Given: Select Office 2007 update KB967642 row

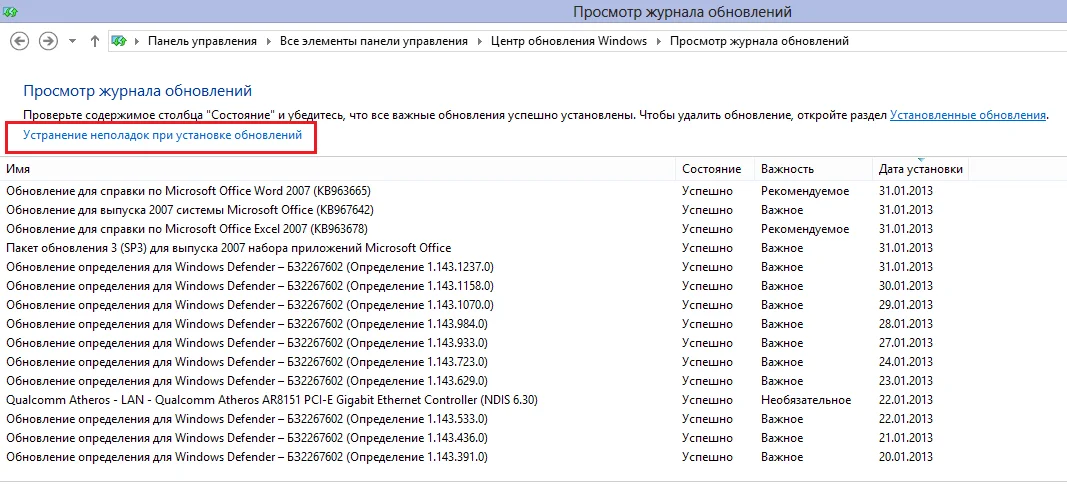Looking at the screenshot, I should pos(485,210).
